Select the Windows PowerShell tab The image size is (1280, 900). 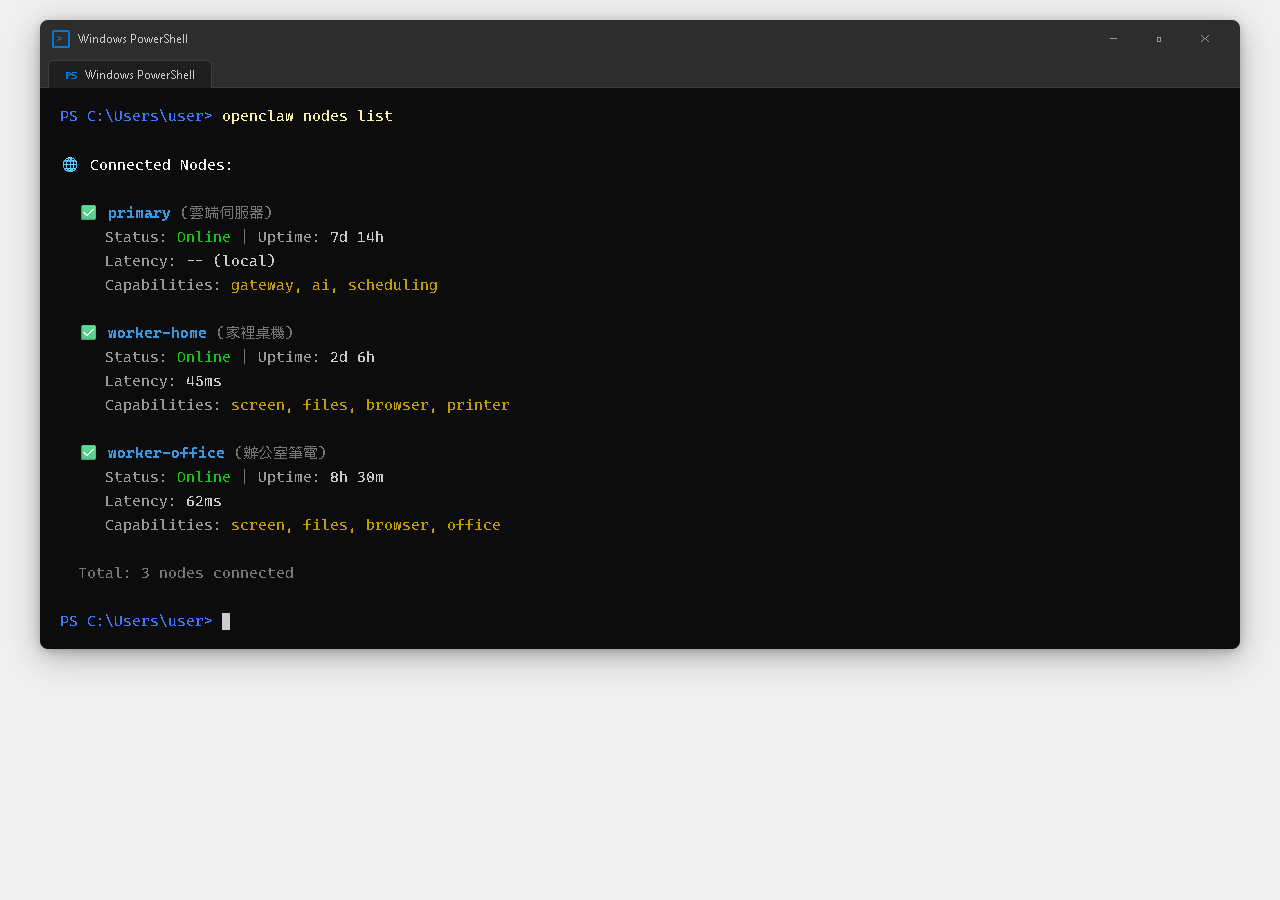click(x=130, y=75)
